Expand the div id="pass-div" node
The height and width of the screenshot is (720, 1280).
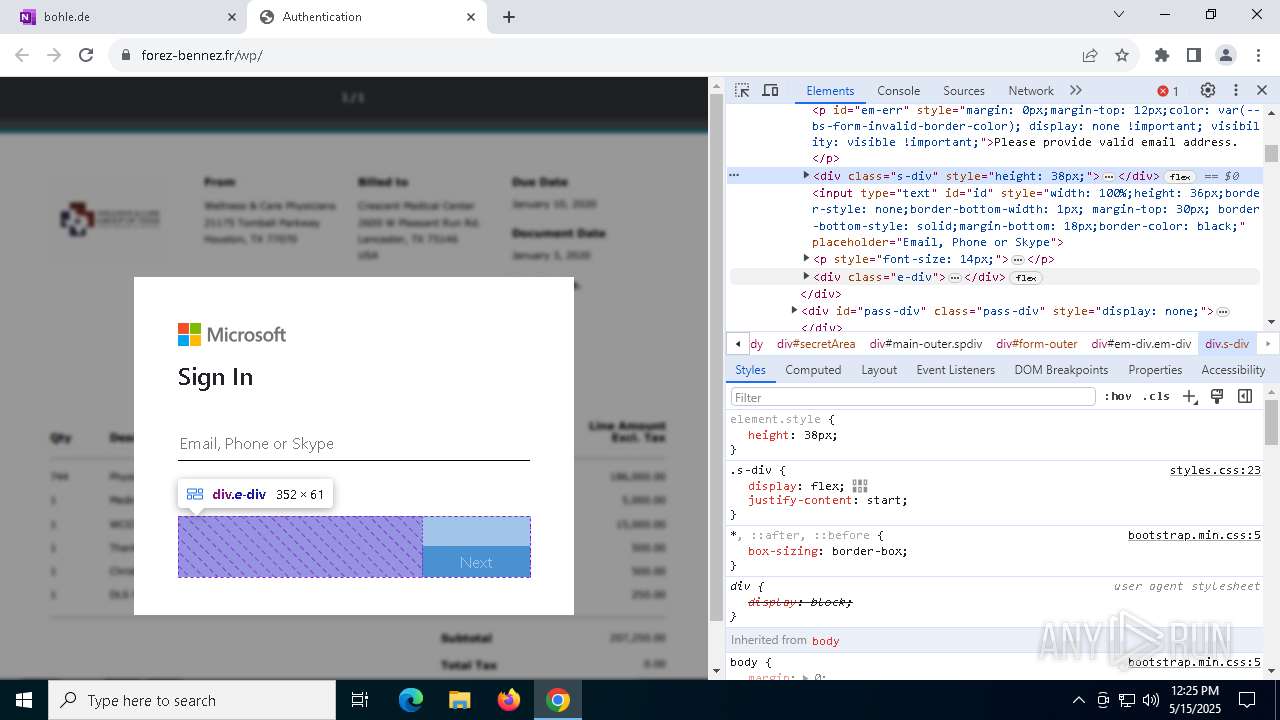click(794, 311)
